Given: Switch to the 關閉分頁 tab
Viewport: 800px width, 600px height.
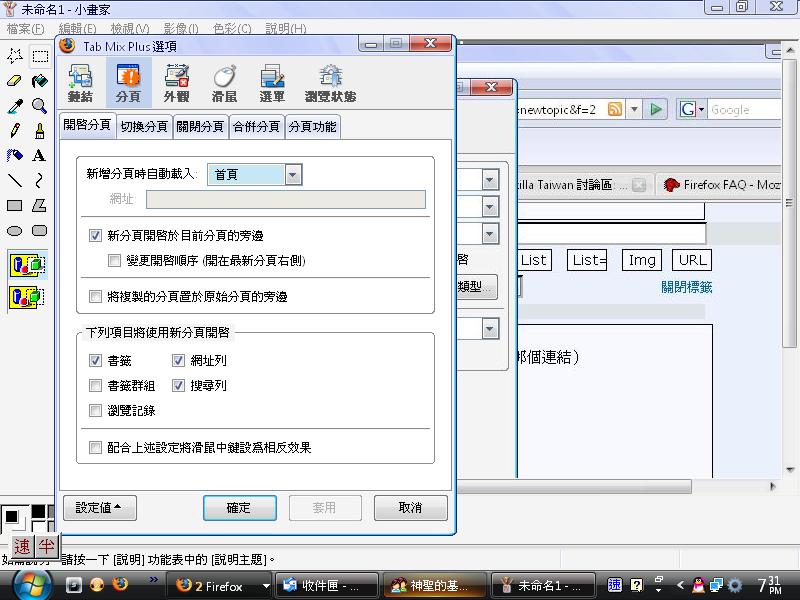Looking at the screenshot, I should click(200, 127).
